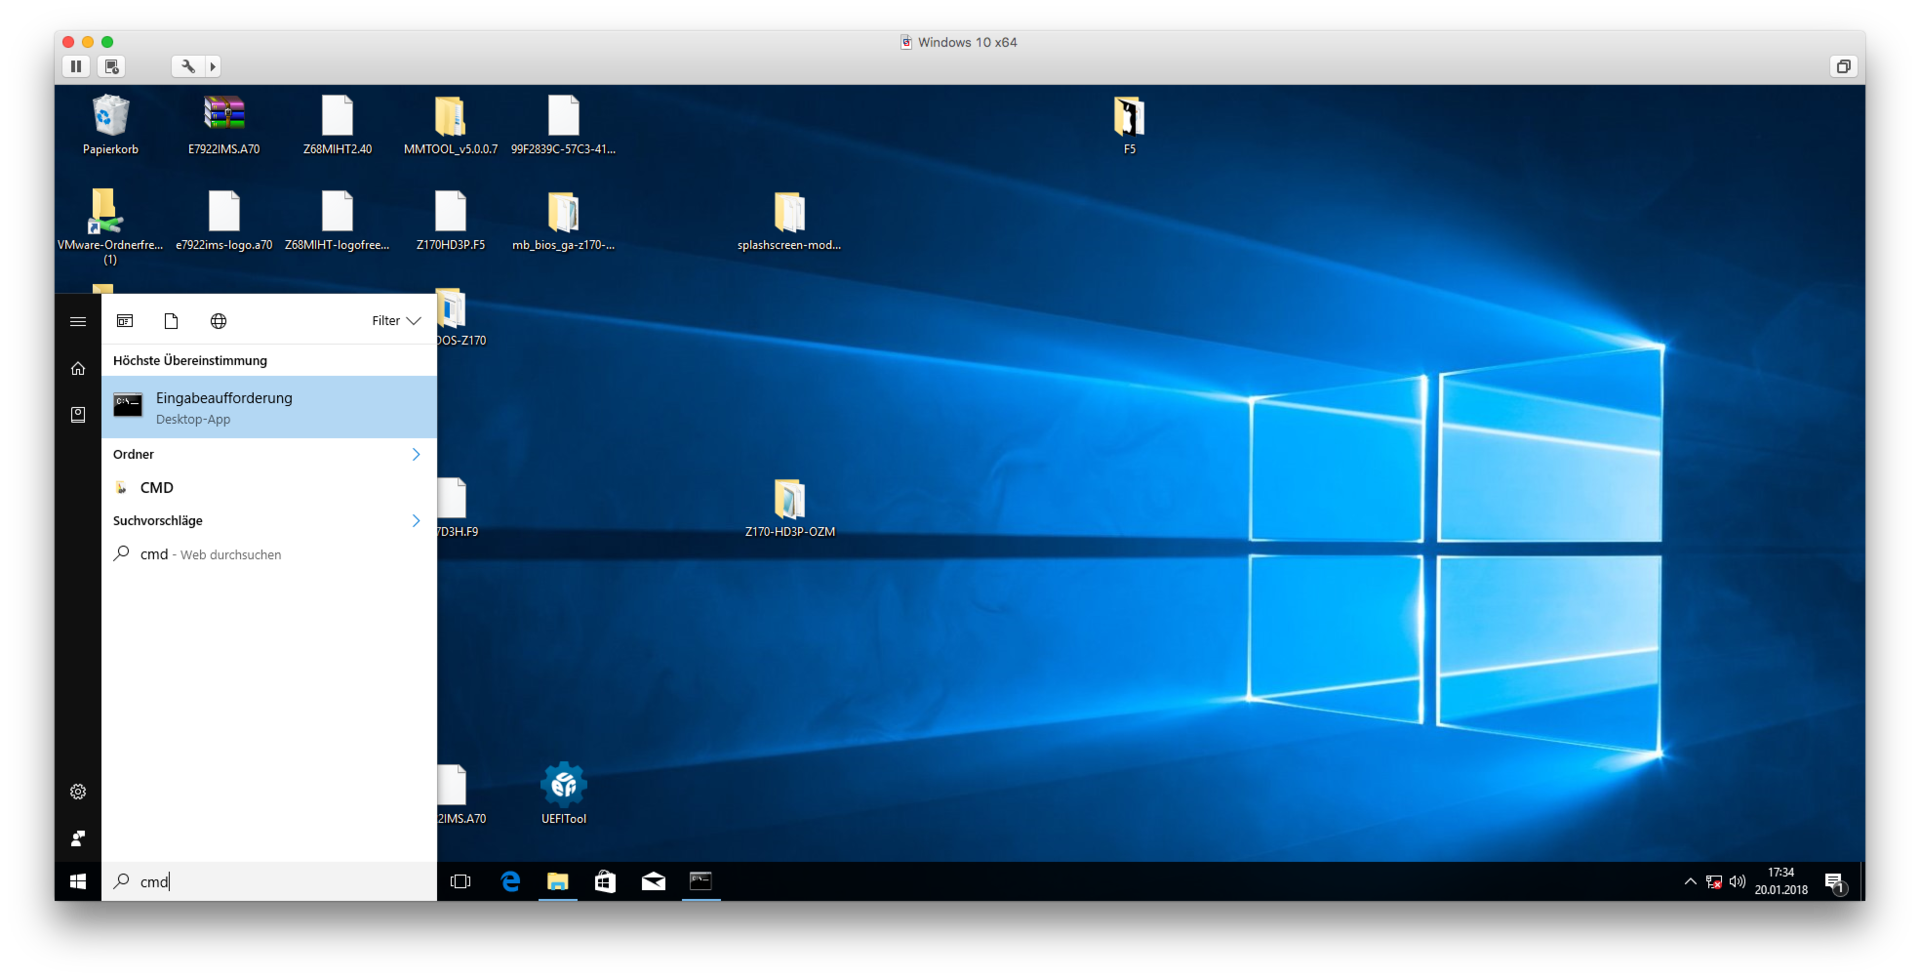
Task: Choose the CMD folder result
Action: (157, 487)
